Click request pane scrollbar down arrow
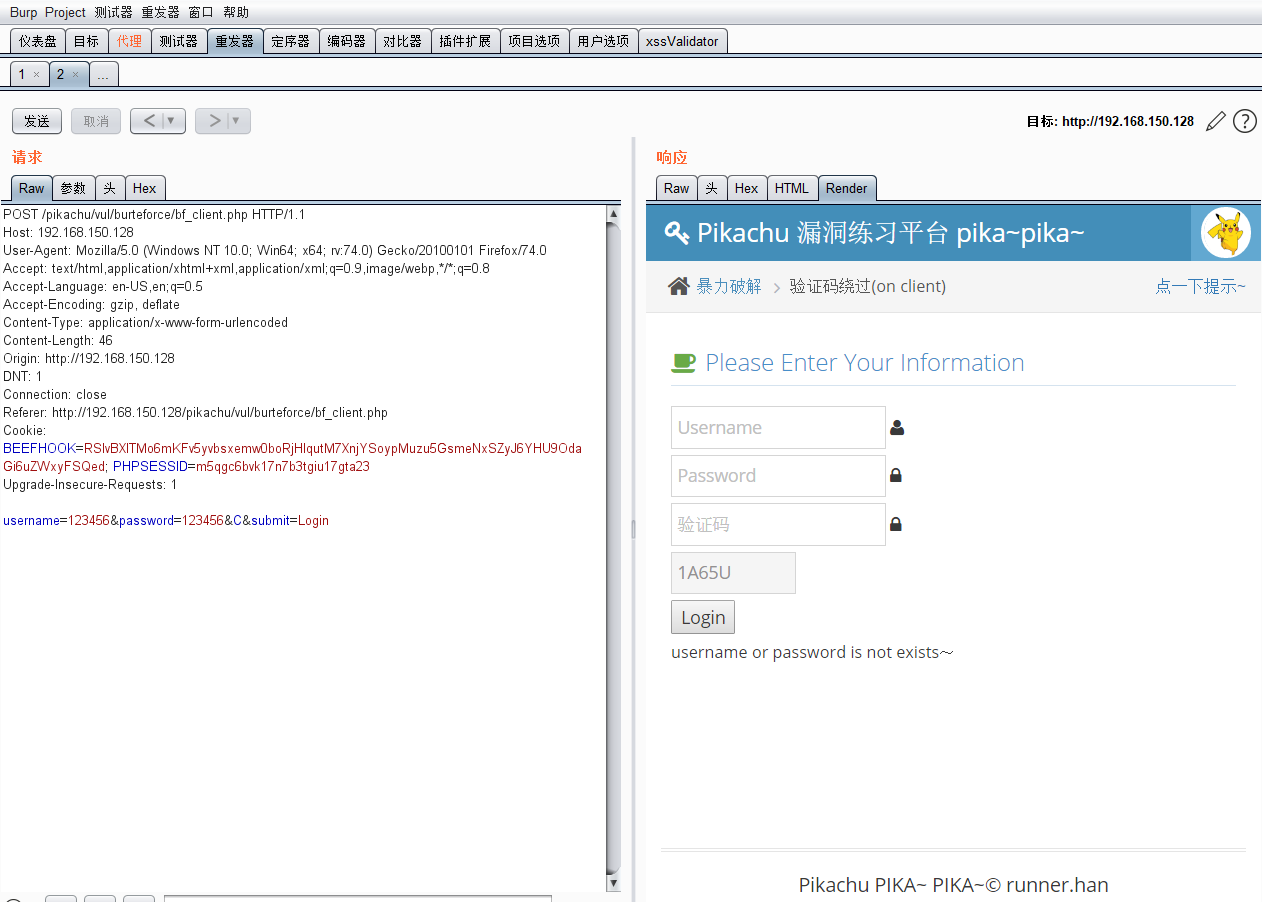The height and width of the screenshot is (902, 1262). pos(613,883)
